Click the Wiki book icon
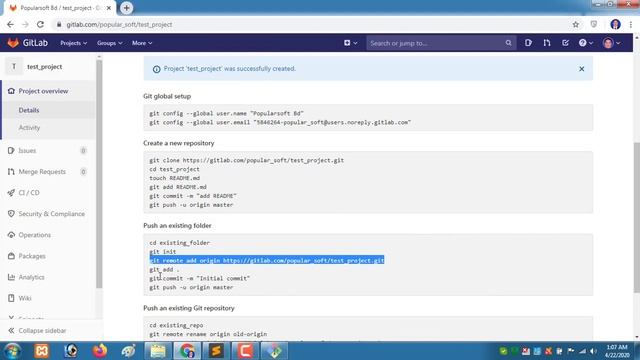This screenshot has width=640, height=360. point(11,298)
